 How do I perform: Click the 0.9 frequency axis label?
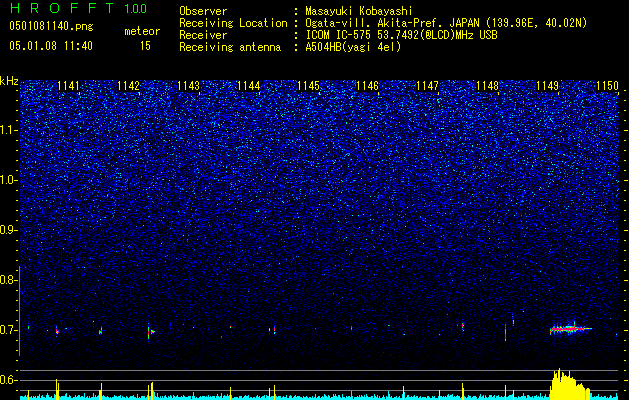9,230
